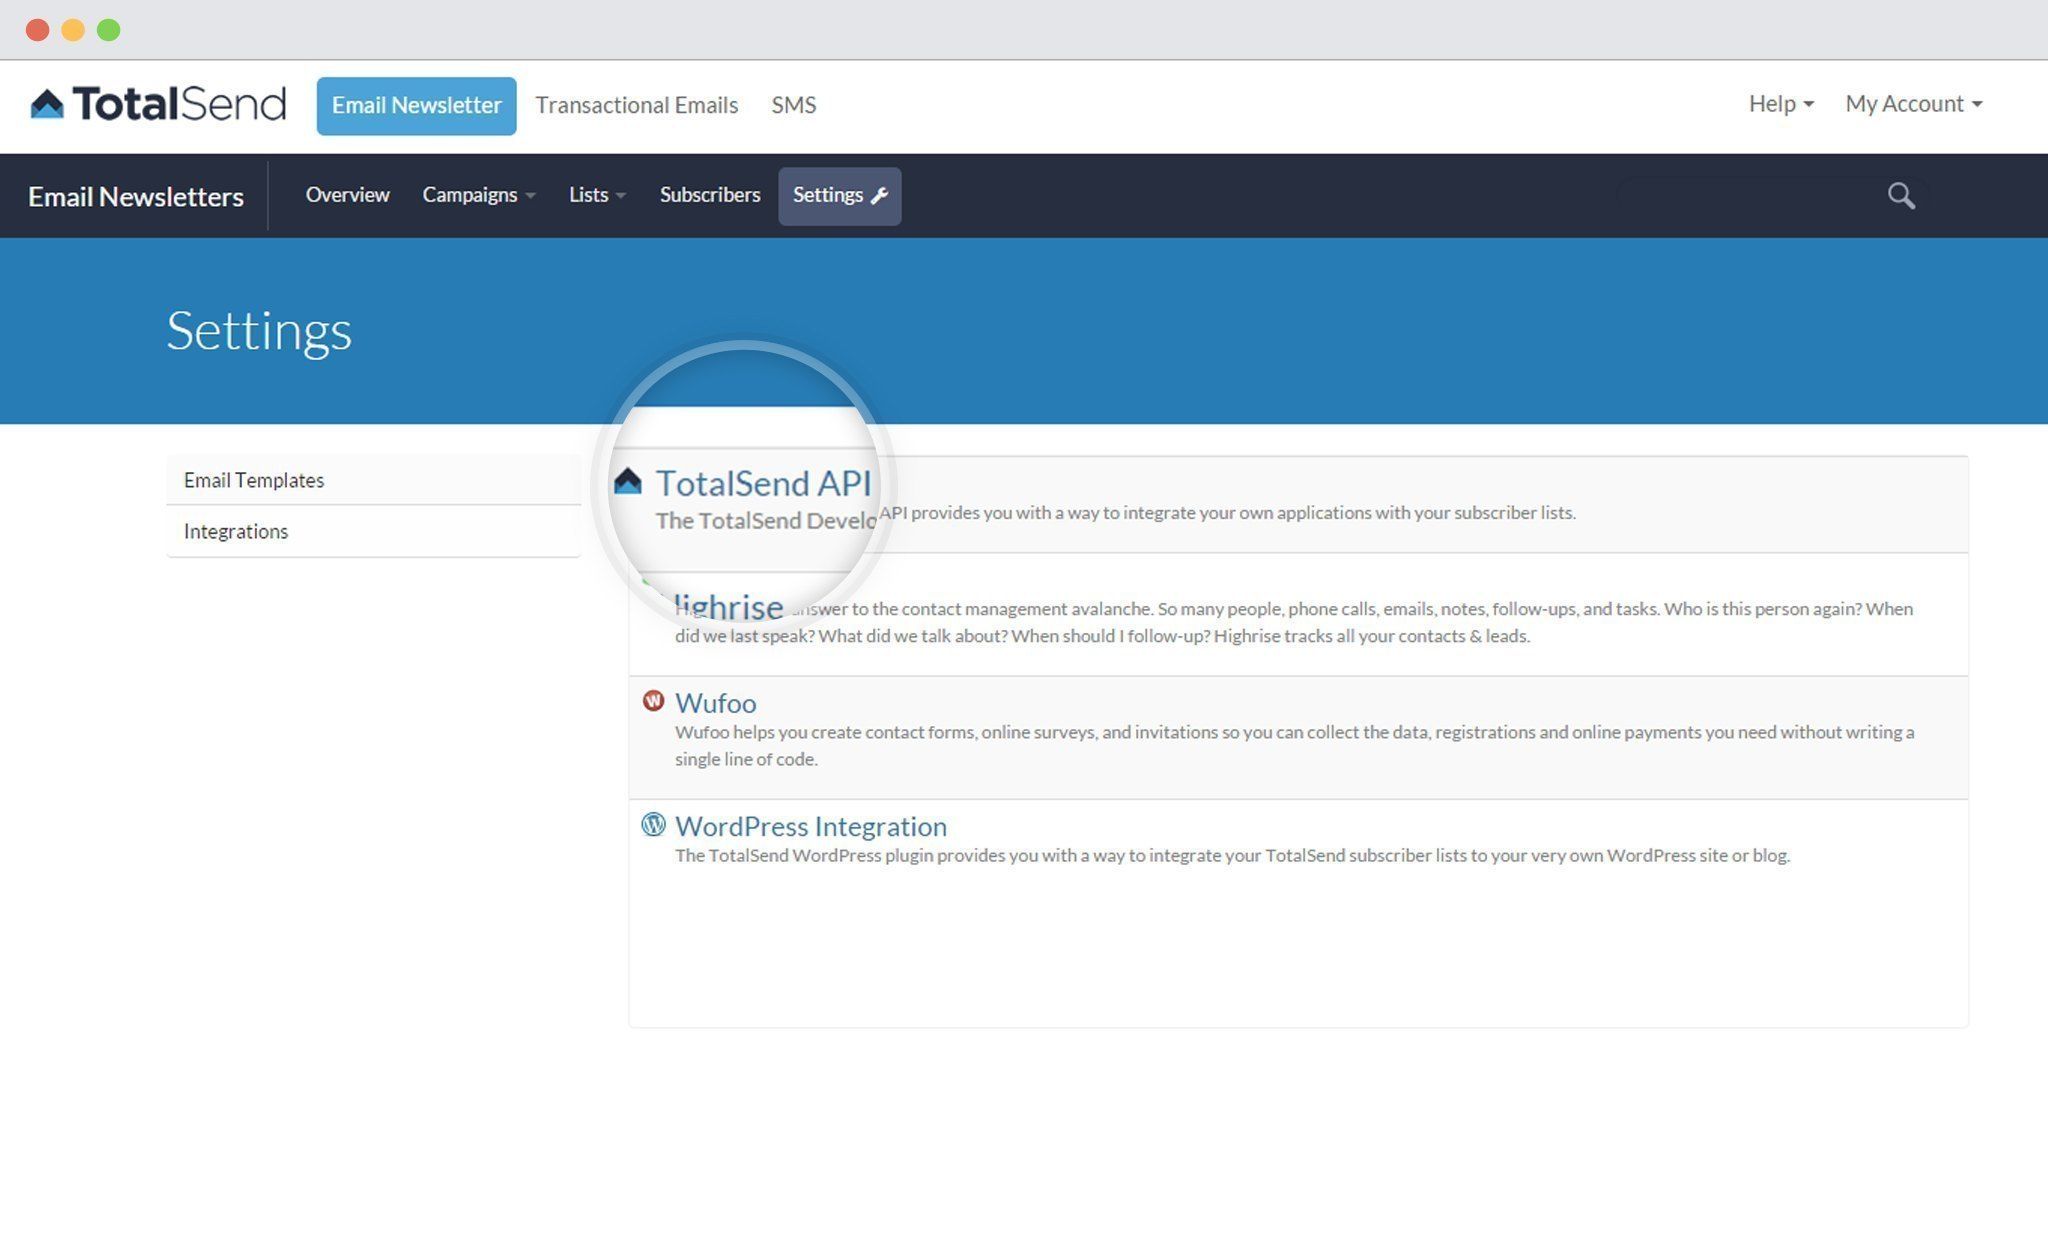Open the Subscribers page
Viewport: 2048px width, 1259px height.
point(710,195)
